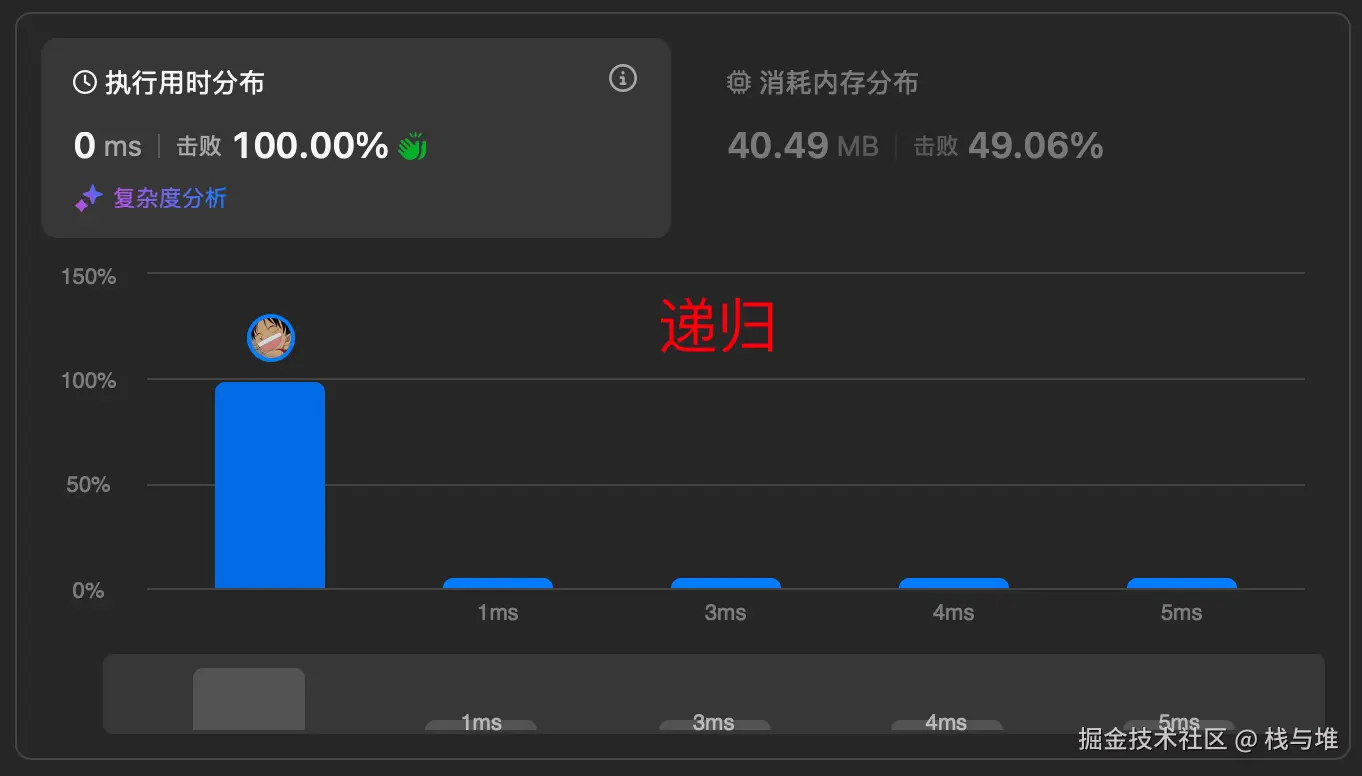Image resolution: width=1362 pixels, height=776 pixels.
Task: Select the 执行用时分布 tab
Action: point(356,138)
